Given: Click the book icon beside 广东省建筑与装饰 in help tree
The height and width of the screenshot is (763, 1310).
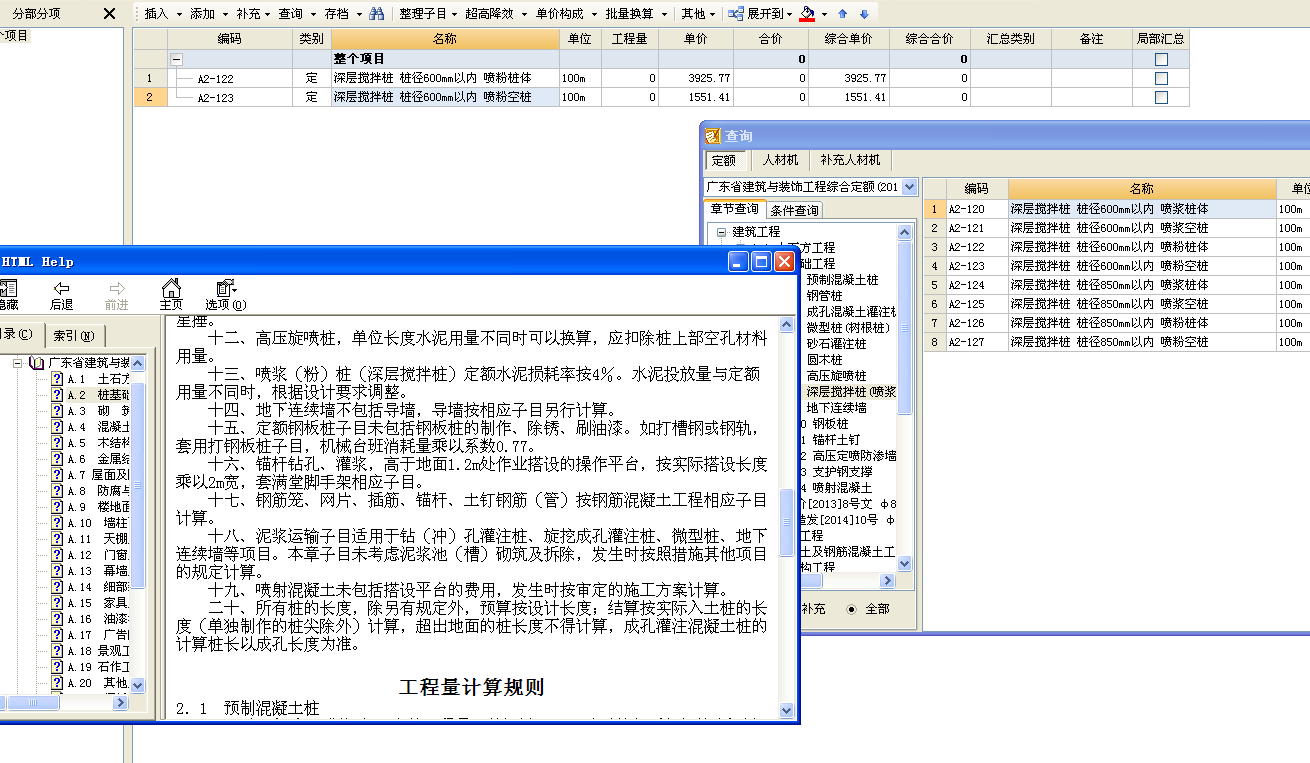Looking at the screenshot, I should click(37, 363).
